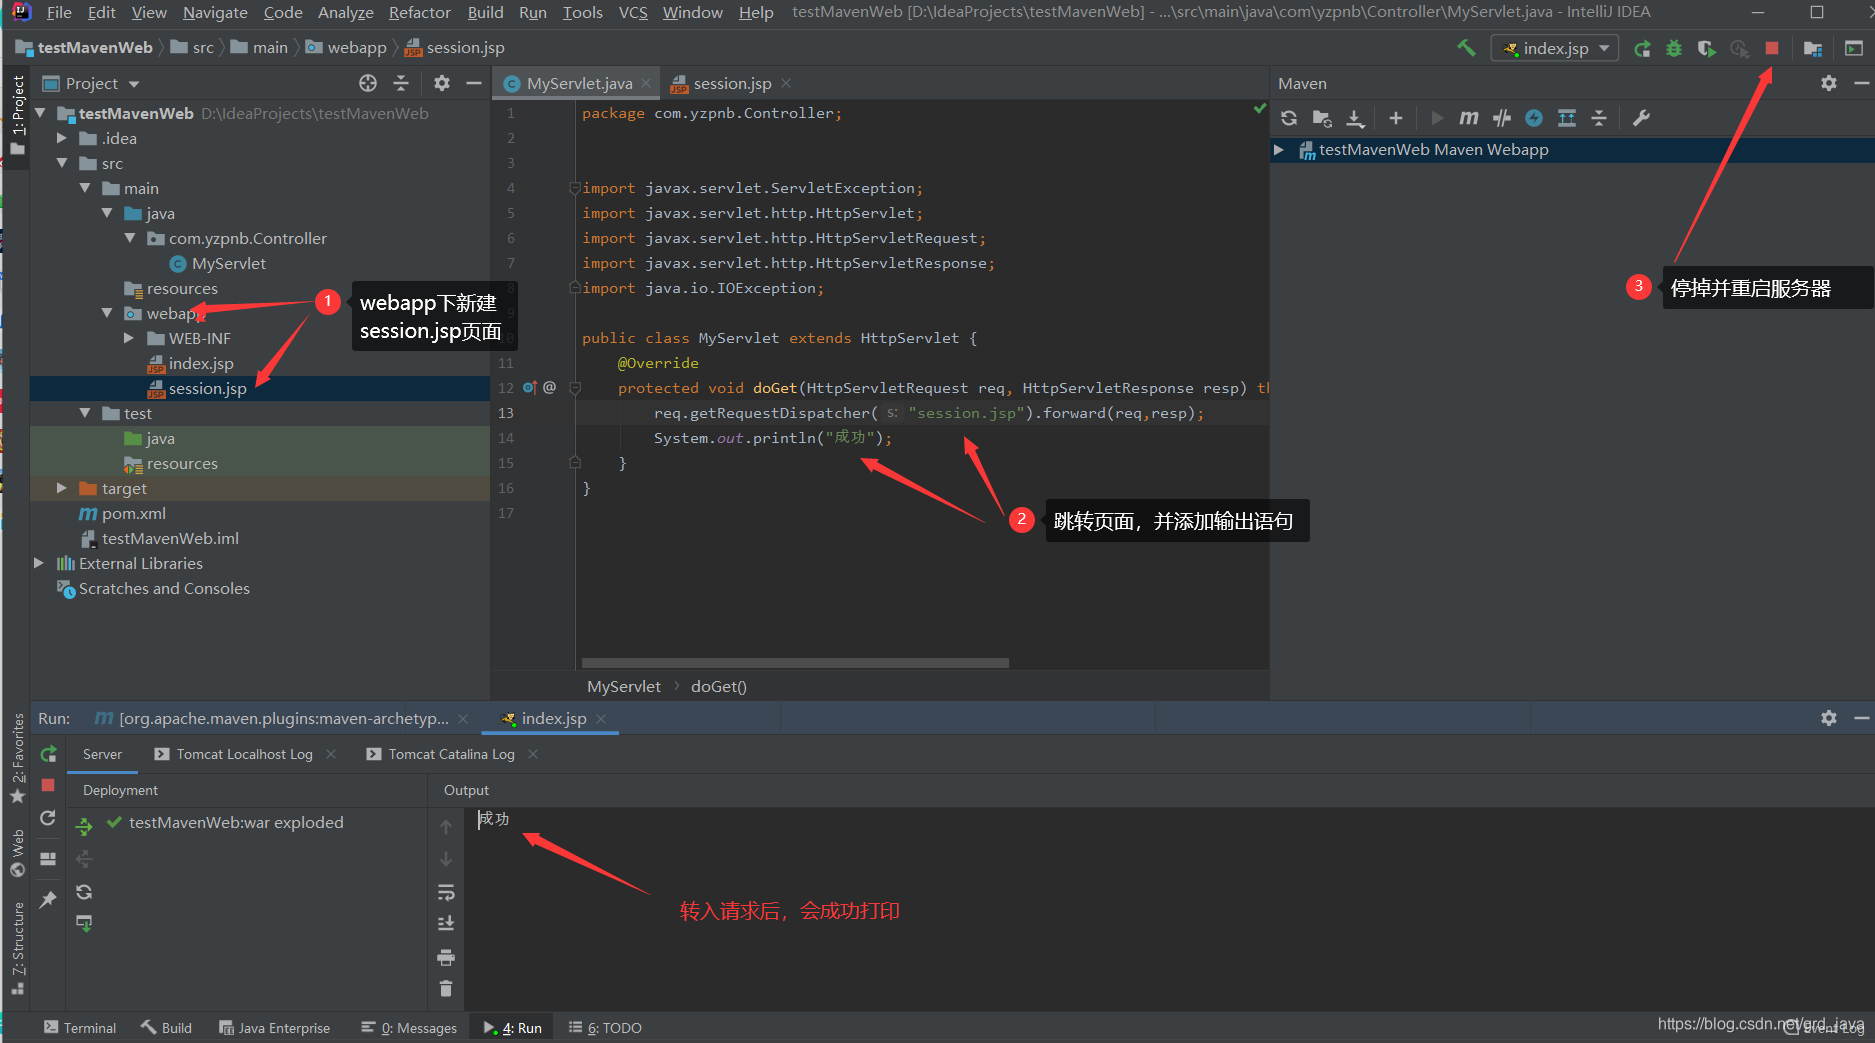Generate sources and update Maven folders

point(1322,118)
